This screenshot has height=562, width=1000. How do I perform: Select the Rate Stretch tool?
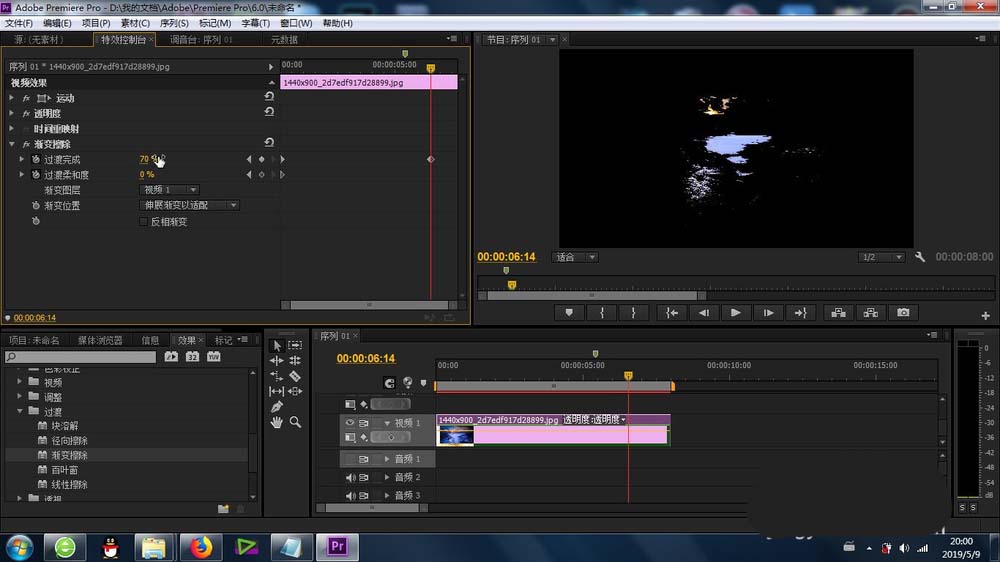tap(276, 376)
